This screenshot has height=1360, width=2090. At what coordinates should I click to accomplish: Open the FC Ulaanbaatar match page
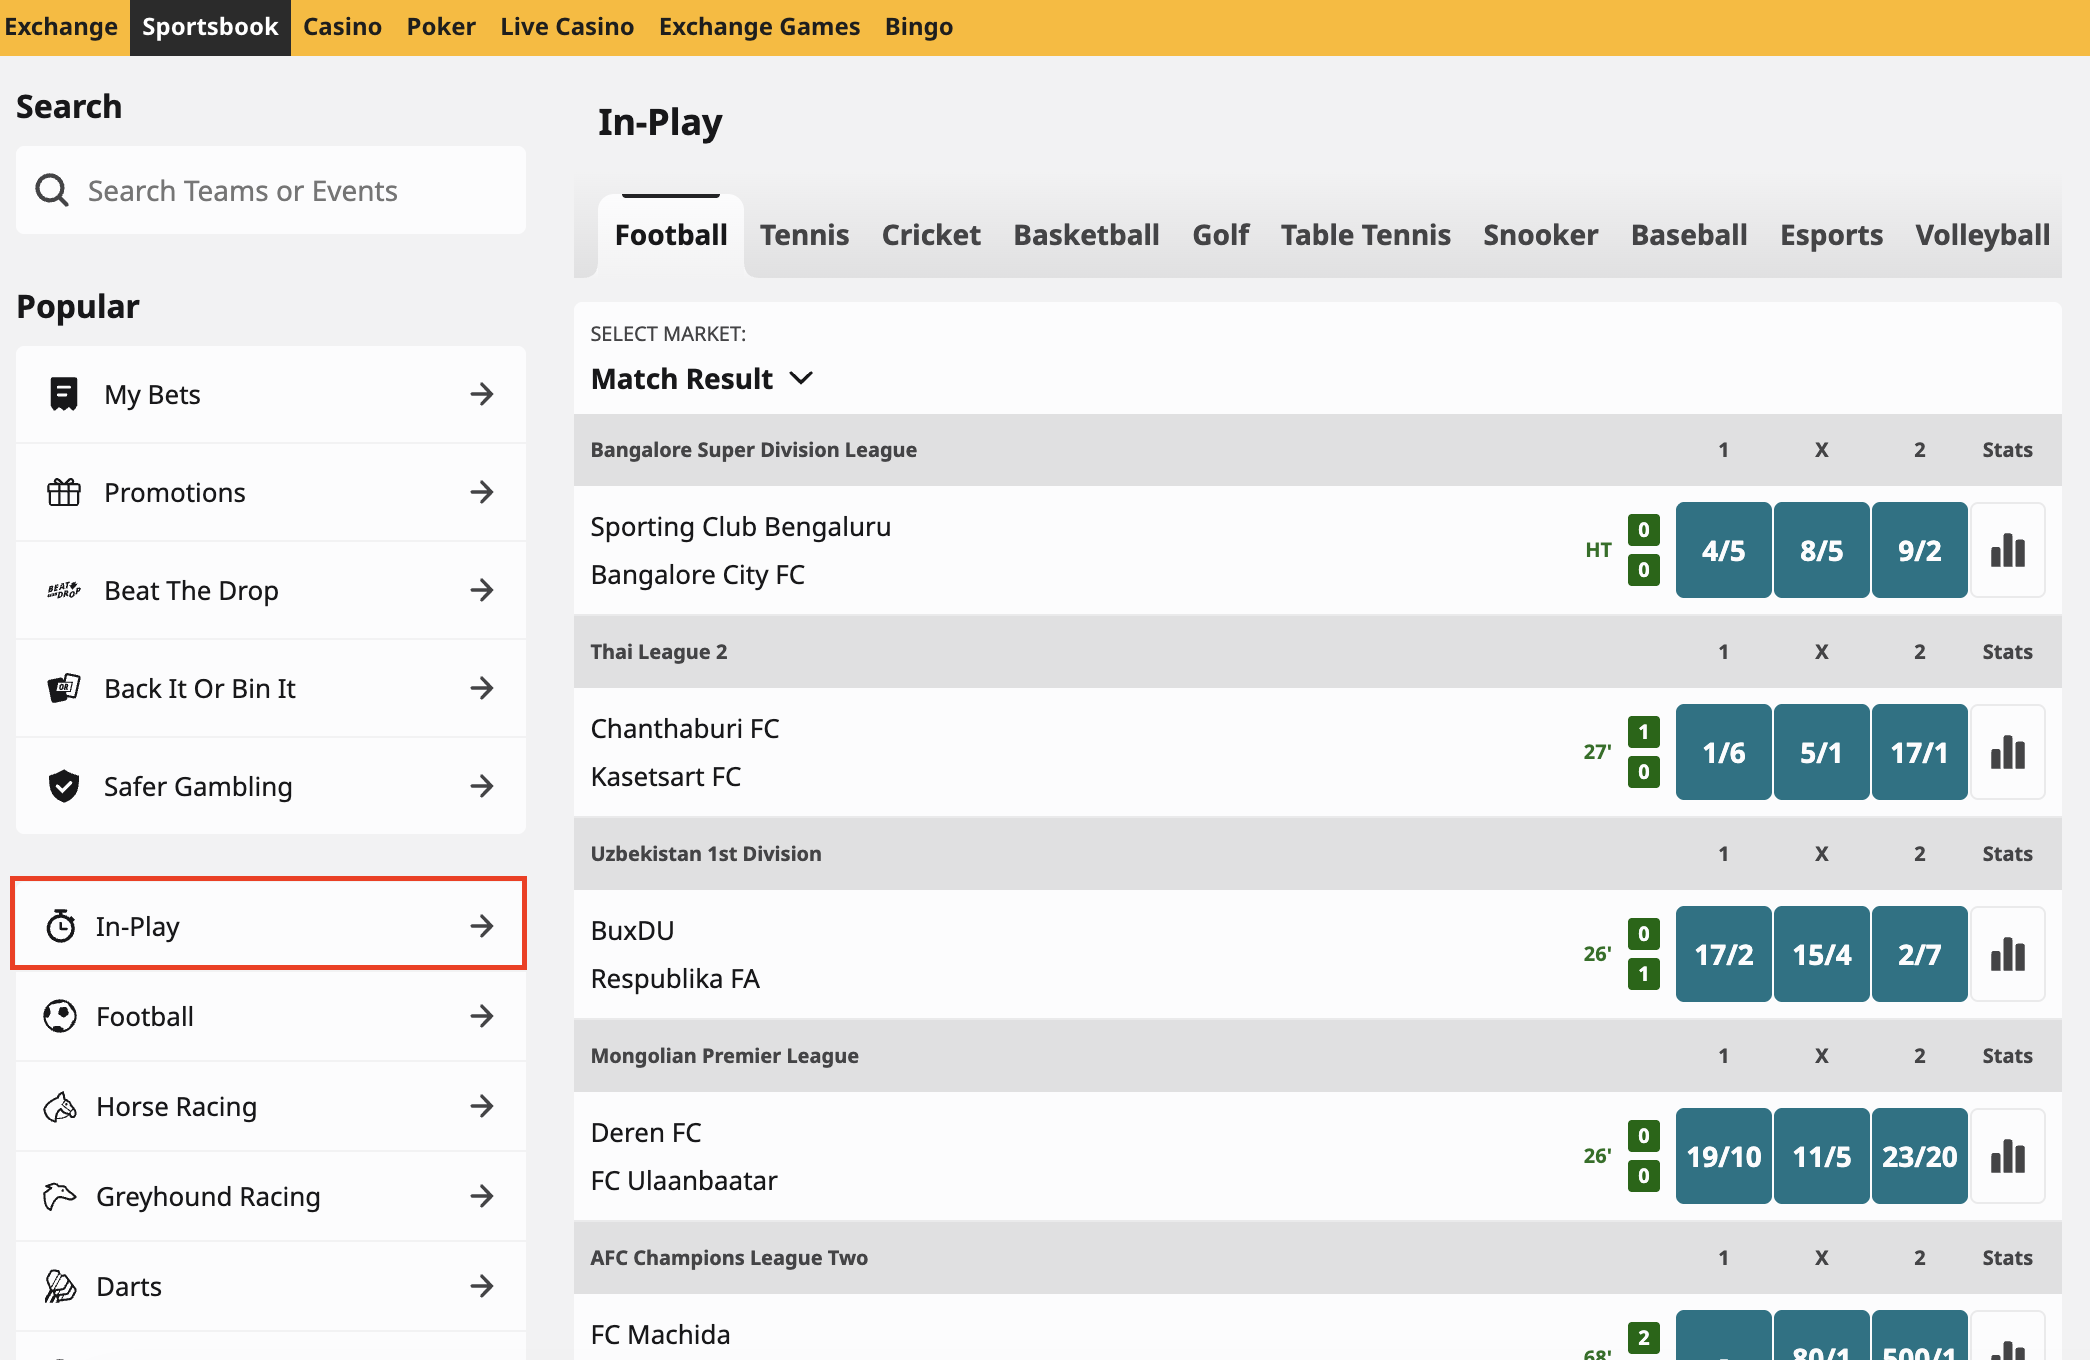[684, 1181]
